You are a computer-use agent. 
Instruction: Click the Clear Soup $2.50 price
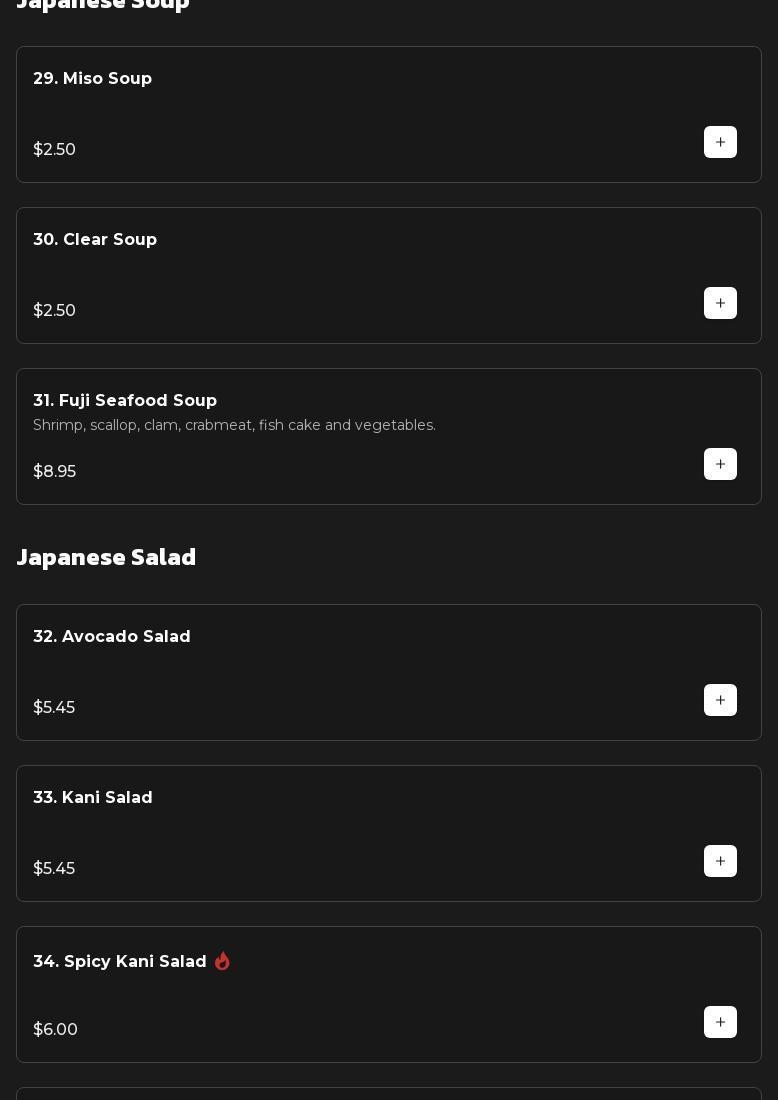tap(54, 310)
